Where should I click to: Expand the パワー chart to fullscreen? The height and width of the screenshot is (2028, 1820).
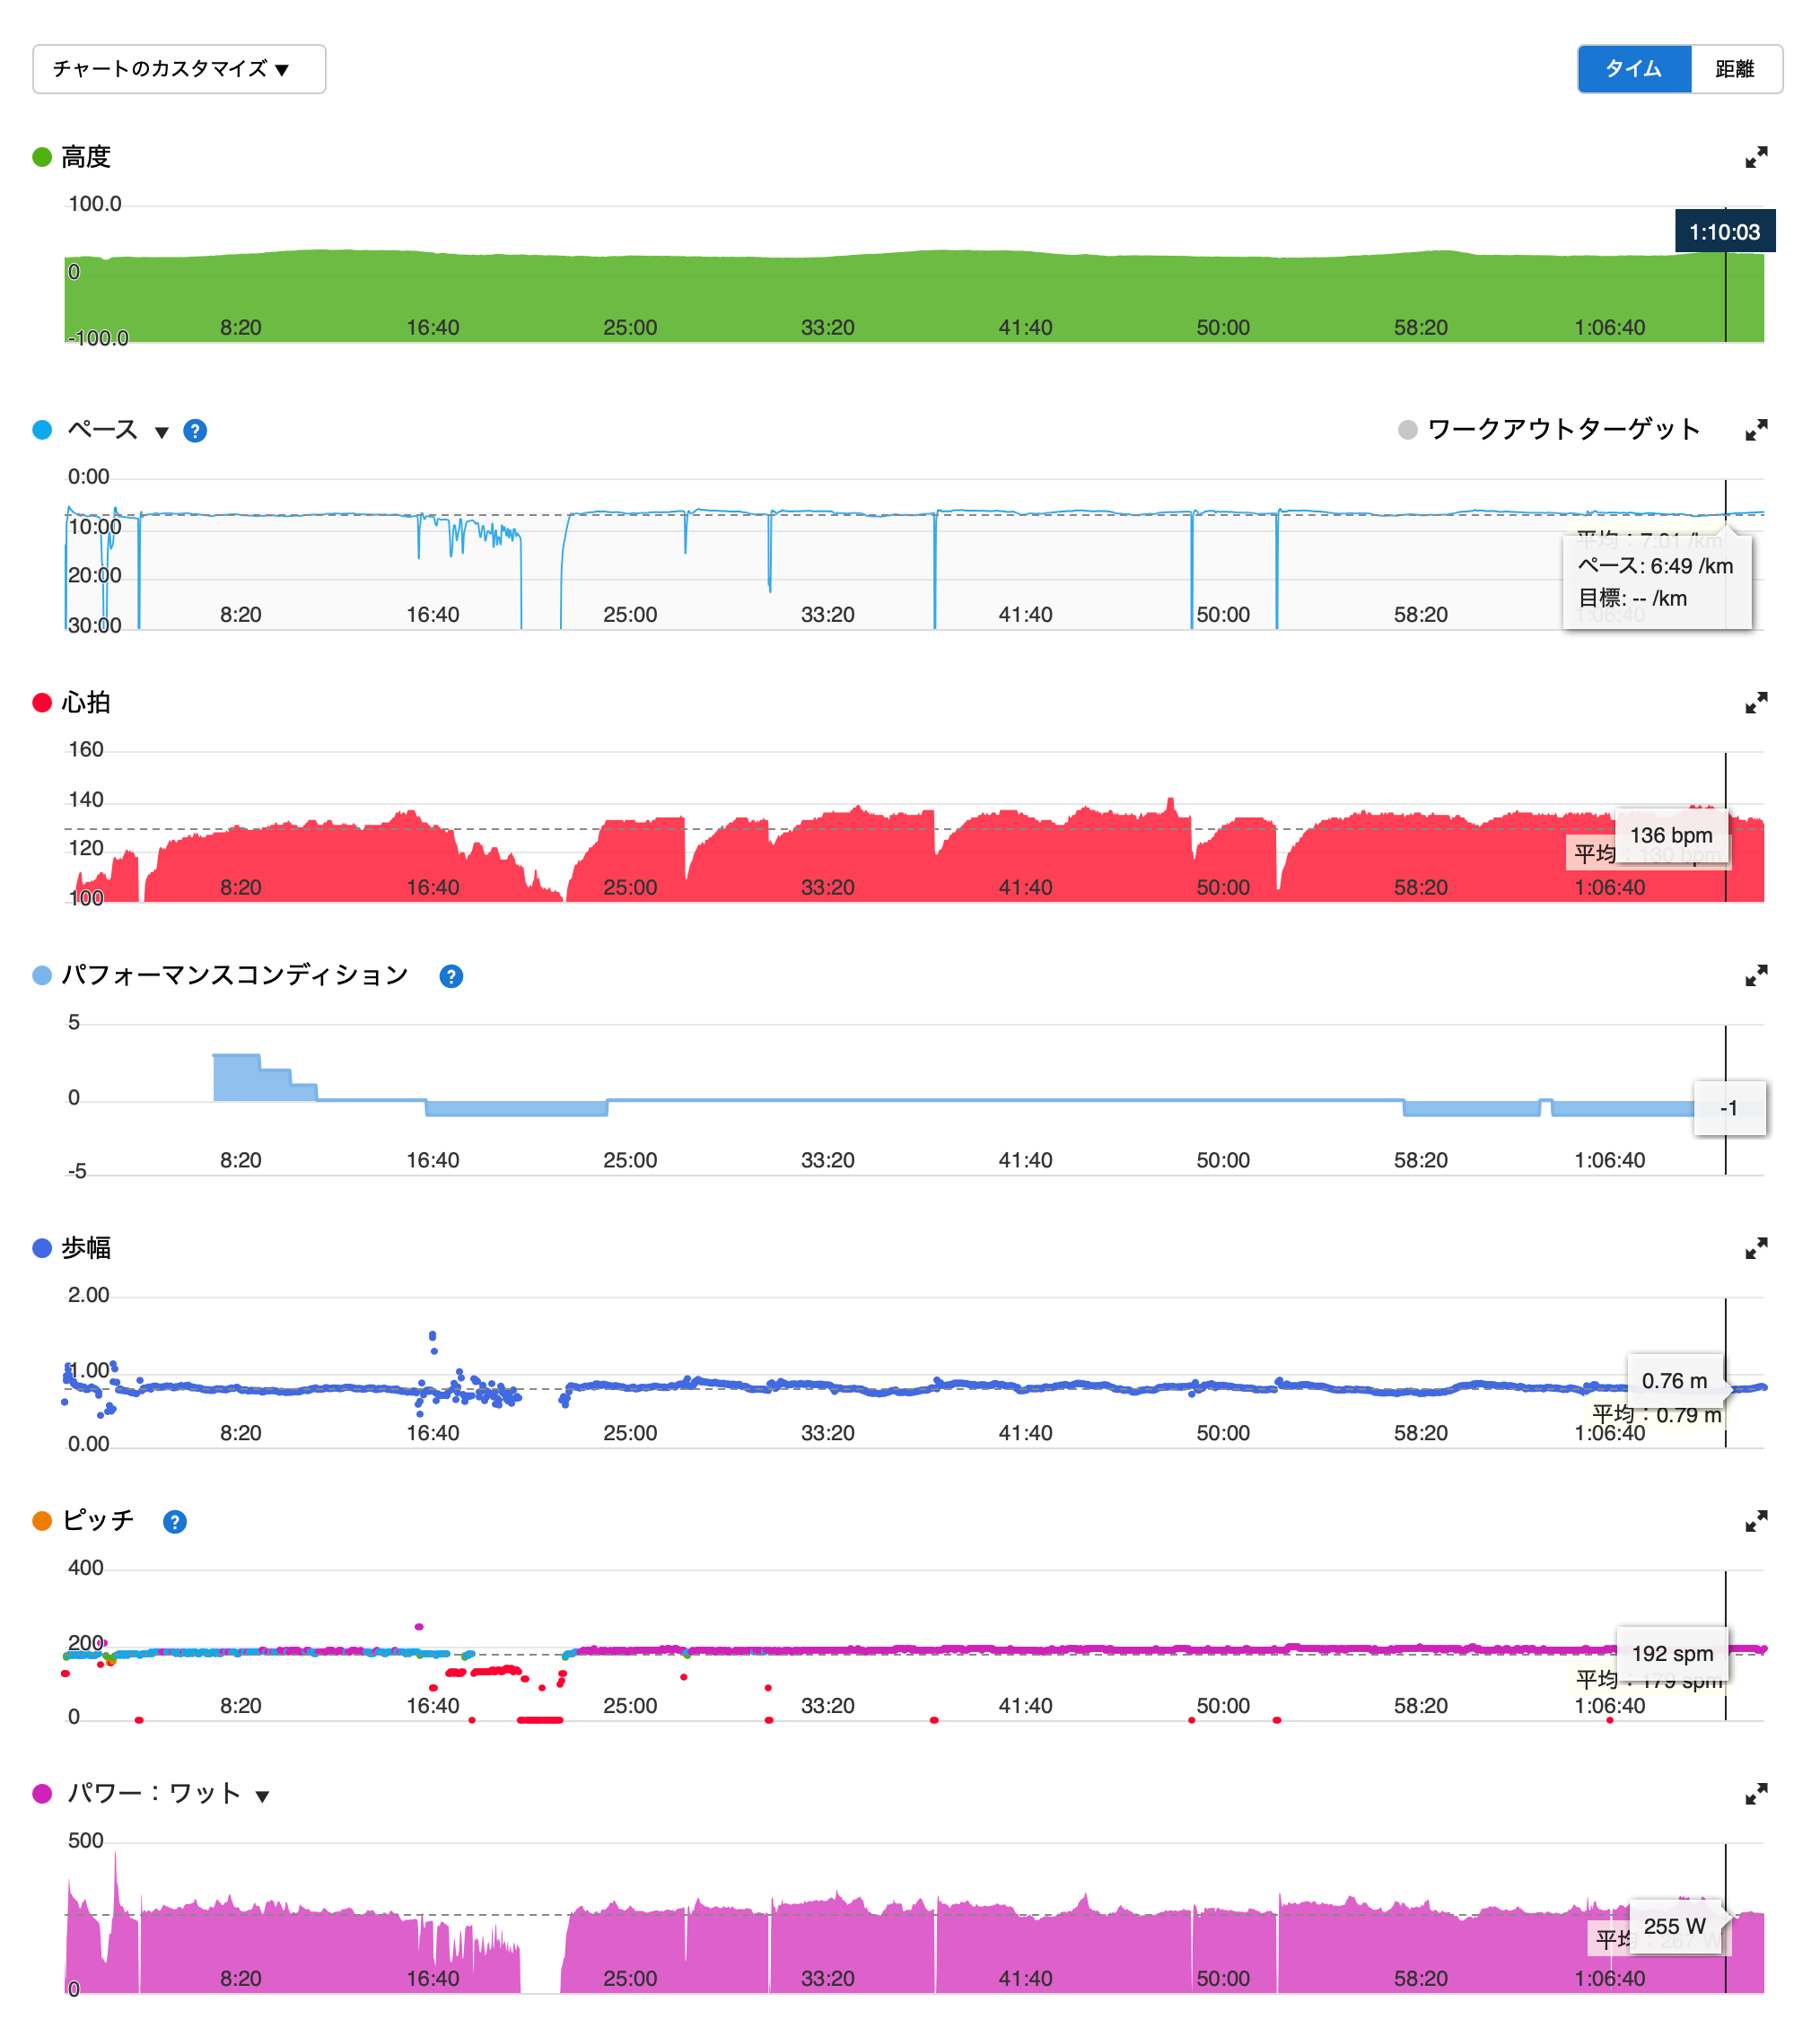(x=1757, y=1793)
